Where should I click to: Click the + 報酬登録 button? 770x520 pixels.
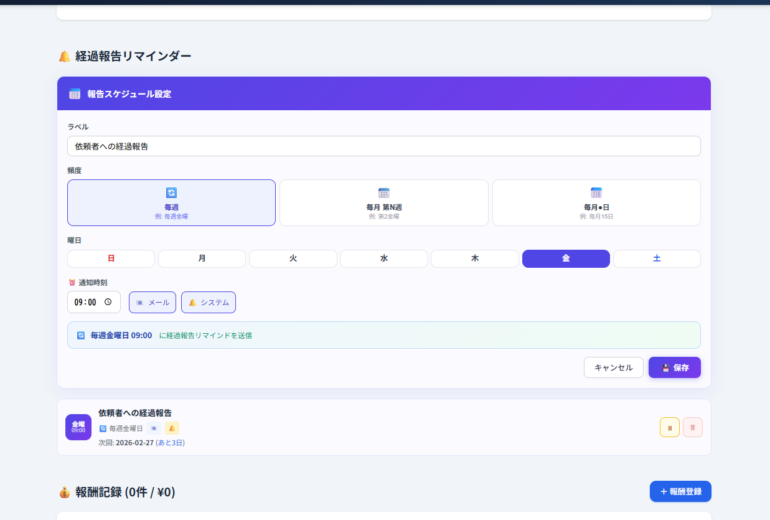(x=680, y=491)
